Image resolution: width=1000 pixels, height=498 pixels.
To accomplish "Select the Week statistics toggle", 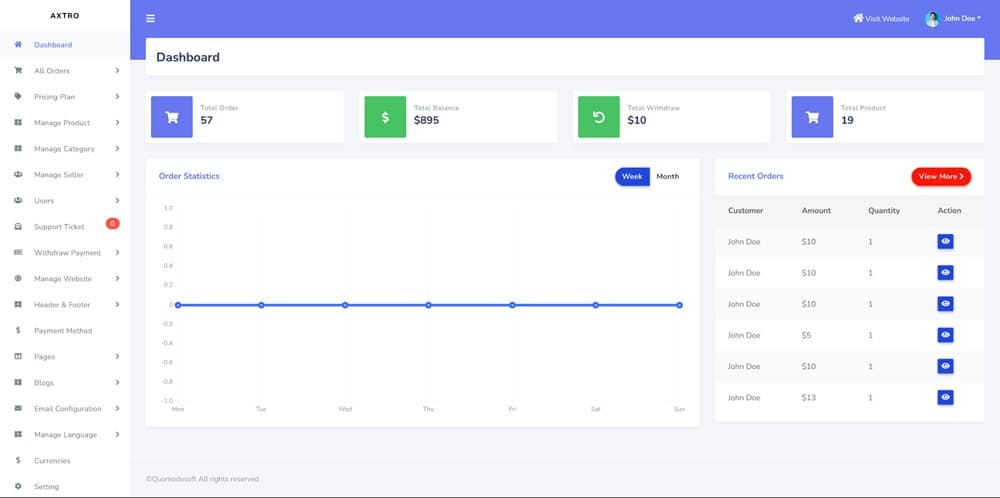I will click(632, 176).
